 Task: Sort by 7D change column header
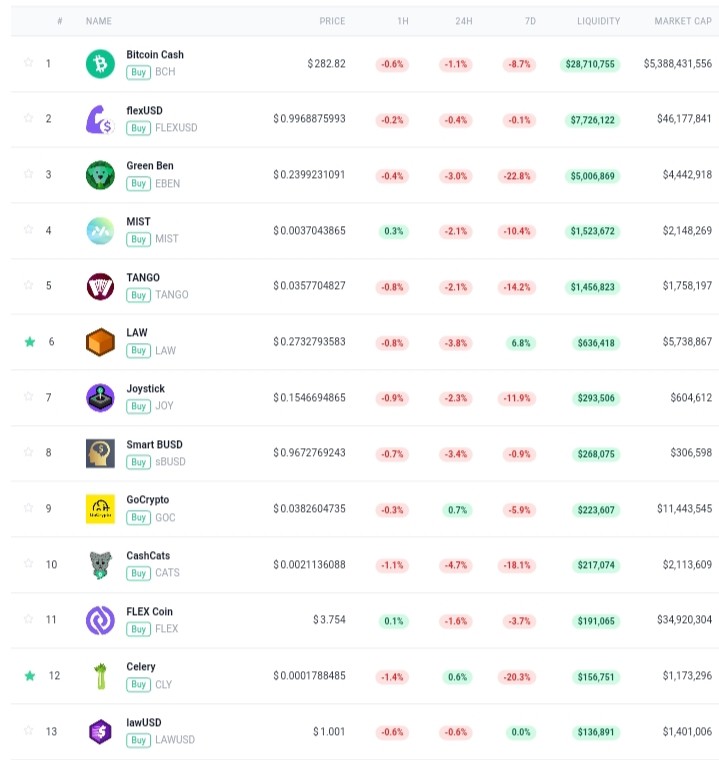click(530, 21)
